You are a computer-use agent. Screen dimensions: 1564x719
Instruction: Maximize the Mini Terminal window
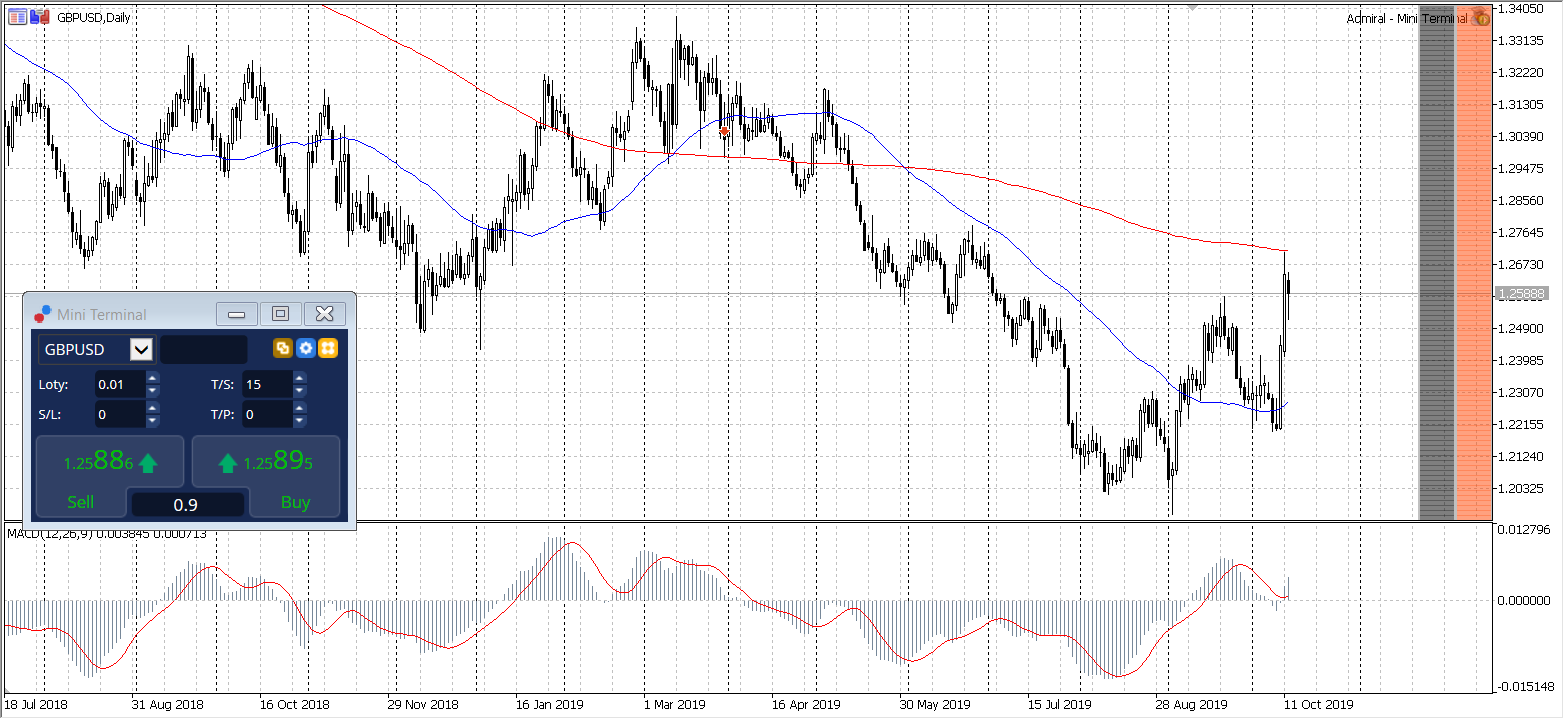pos(281,314)
